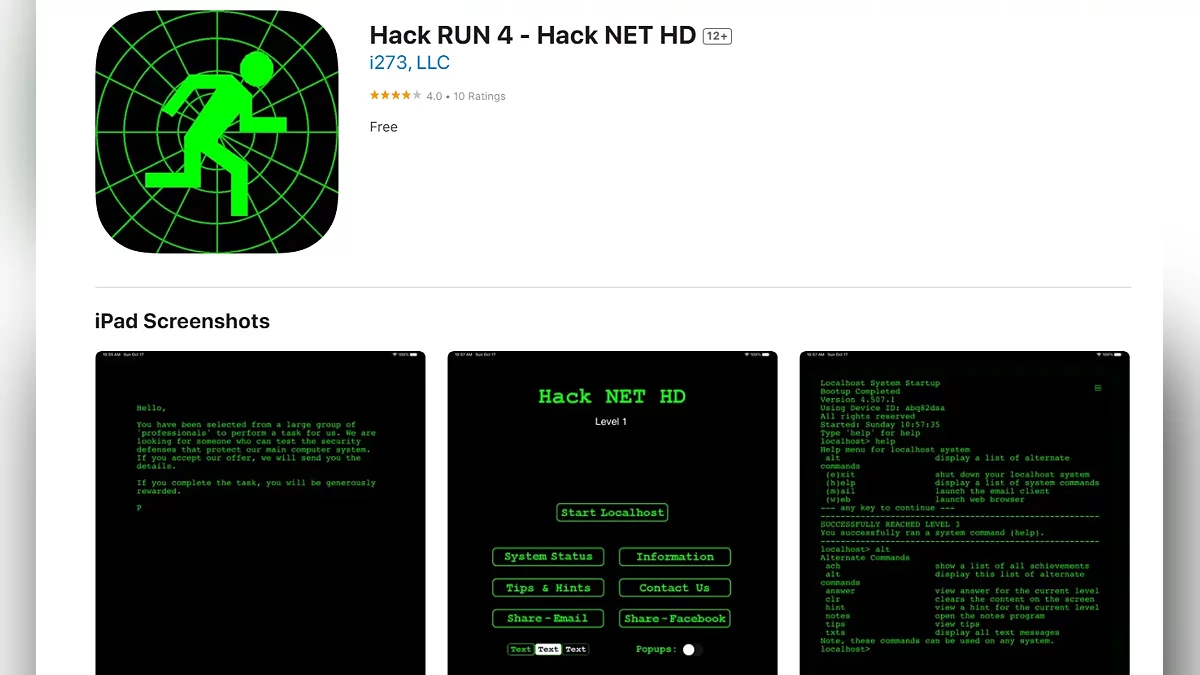1200x675 pixels.
Task: Click the iPad Screenshots heading
Action: [182, 321]
